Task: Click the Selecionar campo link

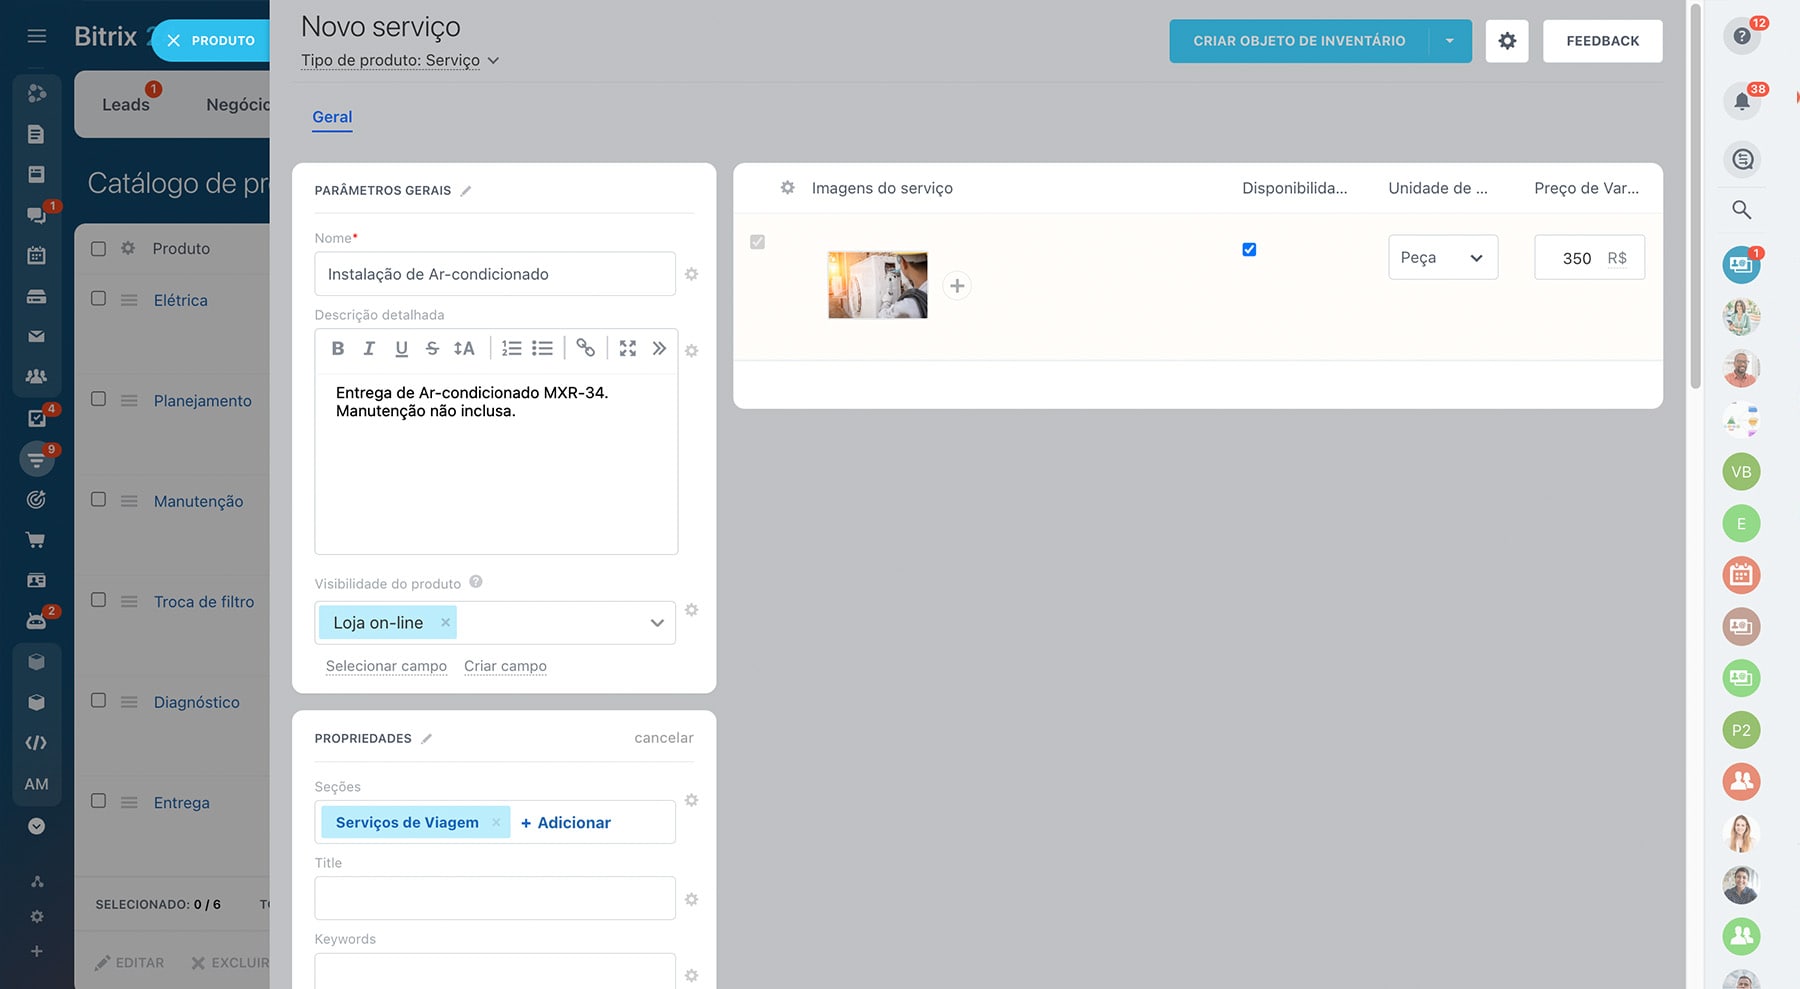Action: (386, 666)
